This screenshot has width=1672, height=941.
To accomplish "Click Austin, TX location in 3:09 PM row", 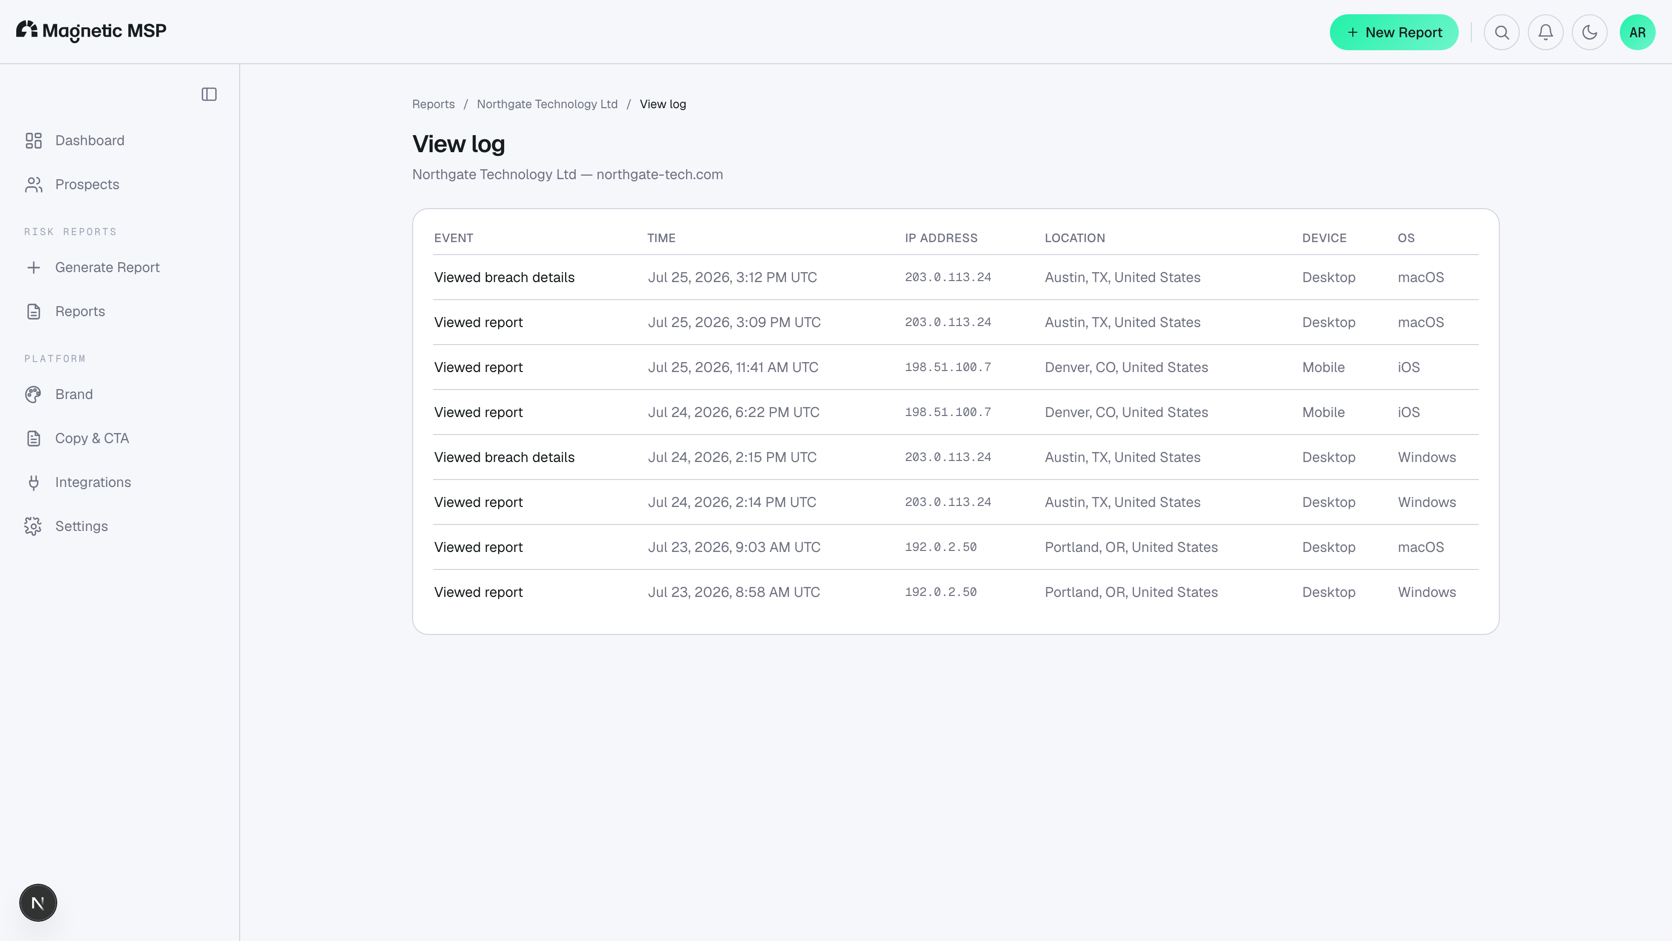I will 1122,323.
